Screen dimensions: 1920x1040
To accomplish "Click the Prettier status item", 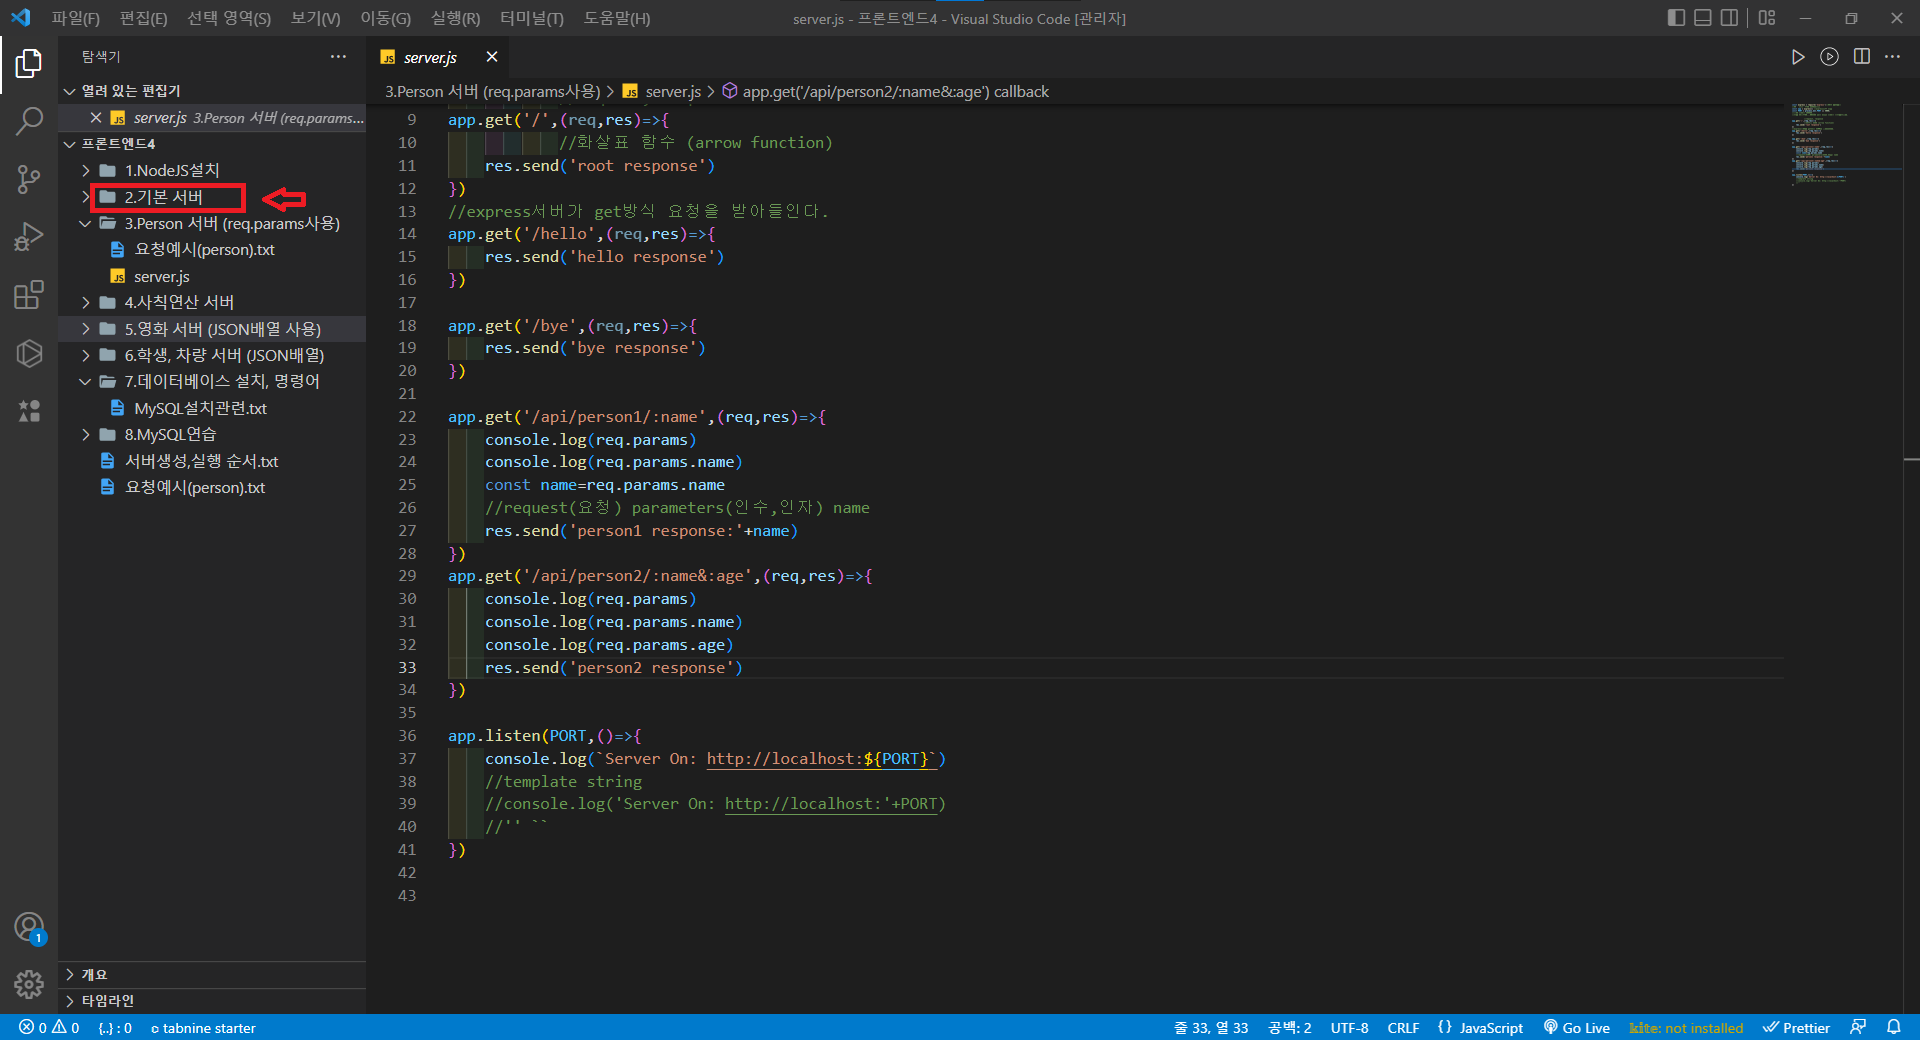I will 1796,1028.
